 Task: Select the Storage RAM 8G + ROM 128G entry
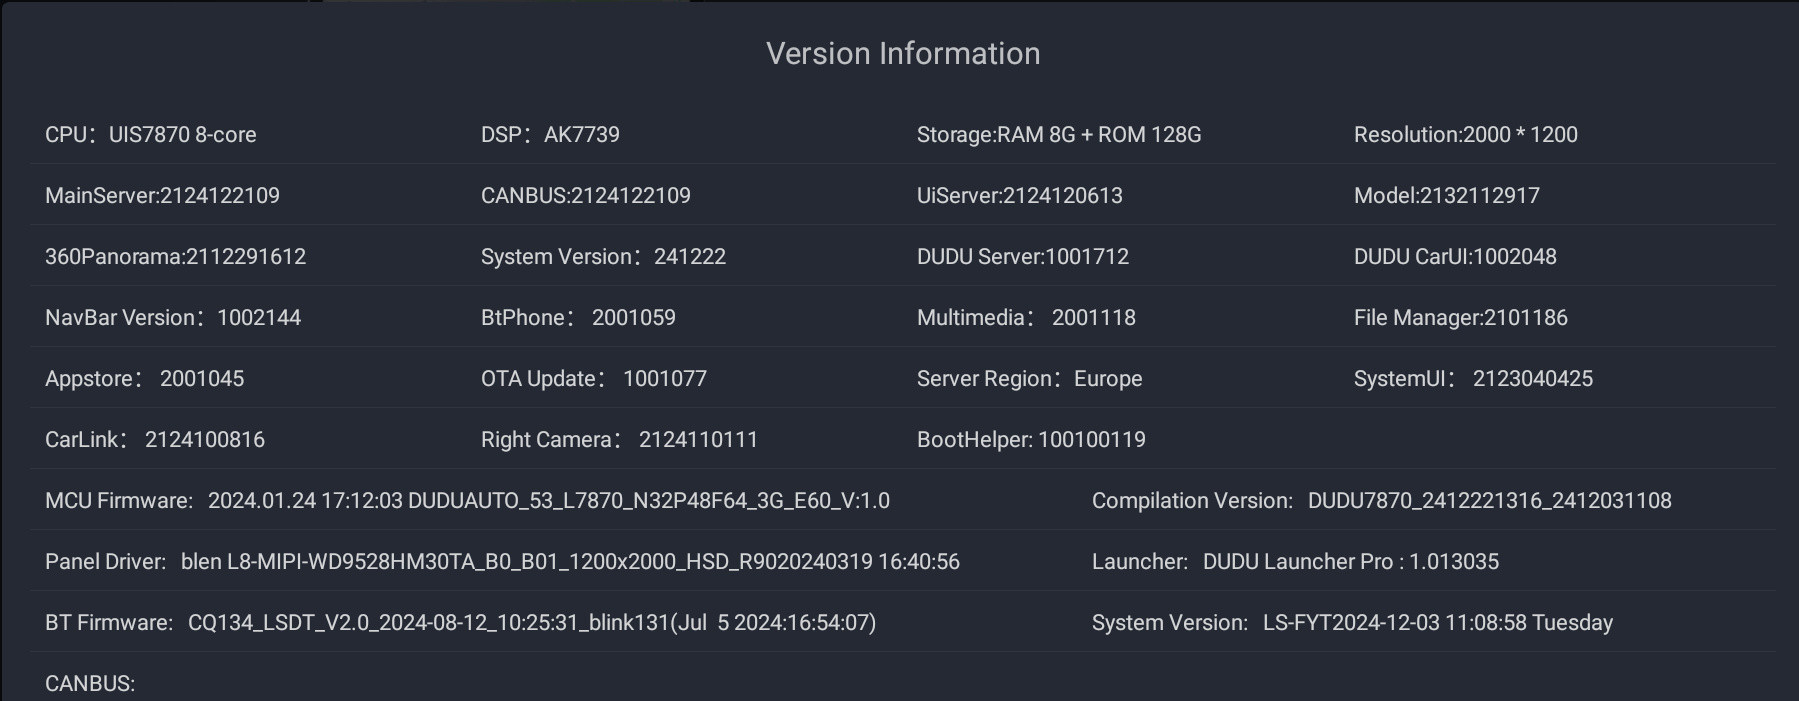pos(1059,135)
